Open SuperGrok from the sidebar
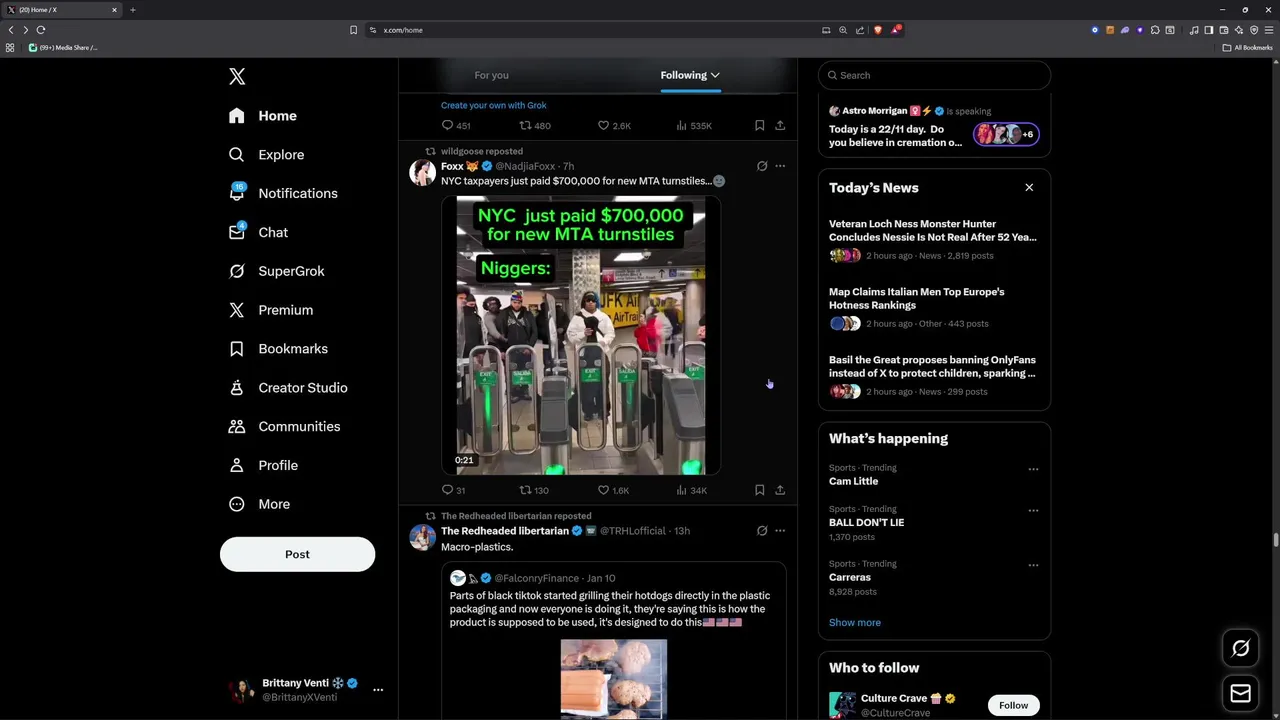 click(x=277, y=271)
